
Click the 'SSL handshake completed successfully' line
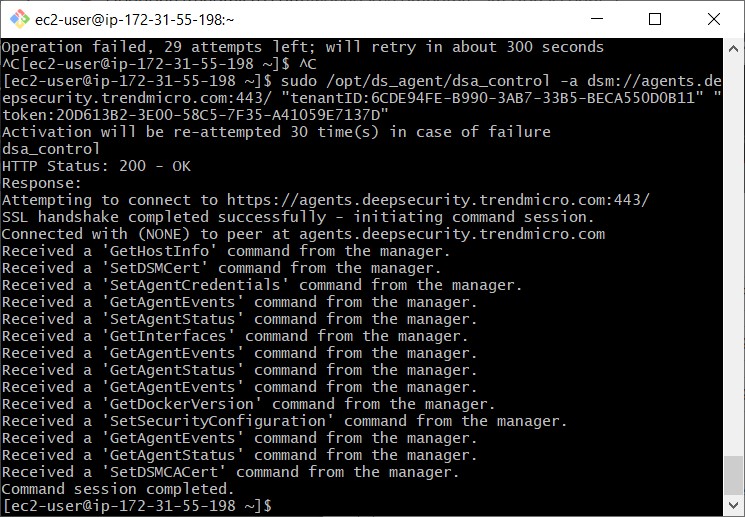(298, 217)
